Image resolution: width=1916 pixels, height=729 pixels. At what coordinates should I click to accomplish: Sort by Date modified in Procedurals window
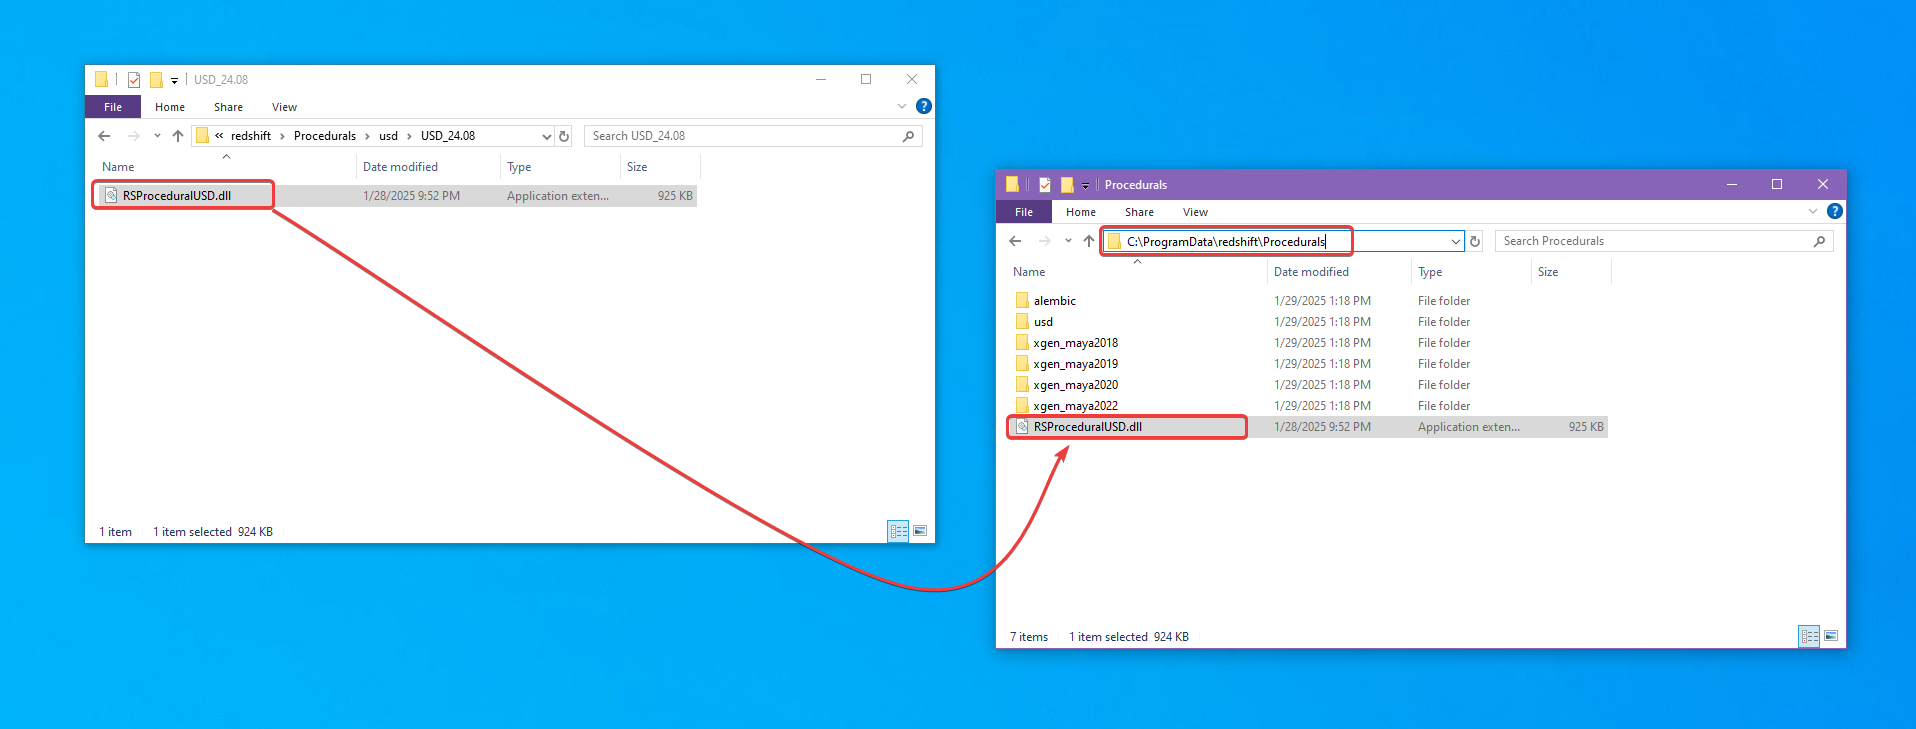(1311, 272)
